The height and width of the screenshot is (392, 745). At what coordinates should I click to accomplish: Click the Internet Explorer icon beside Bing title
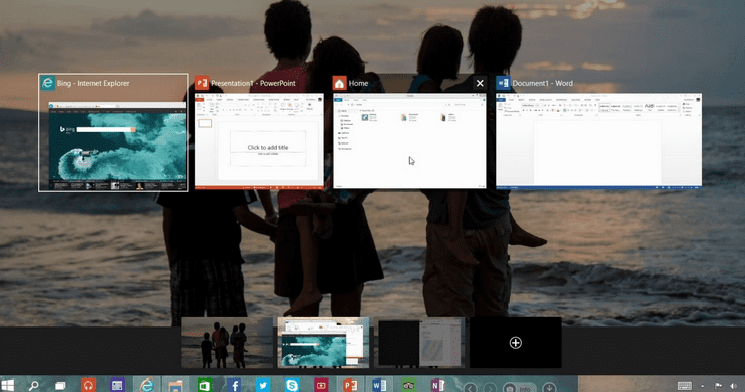pos(47,83)
